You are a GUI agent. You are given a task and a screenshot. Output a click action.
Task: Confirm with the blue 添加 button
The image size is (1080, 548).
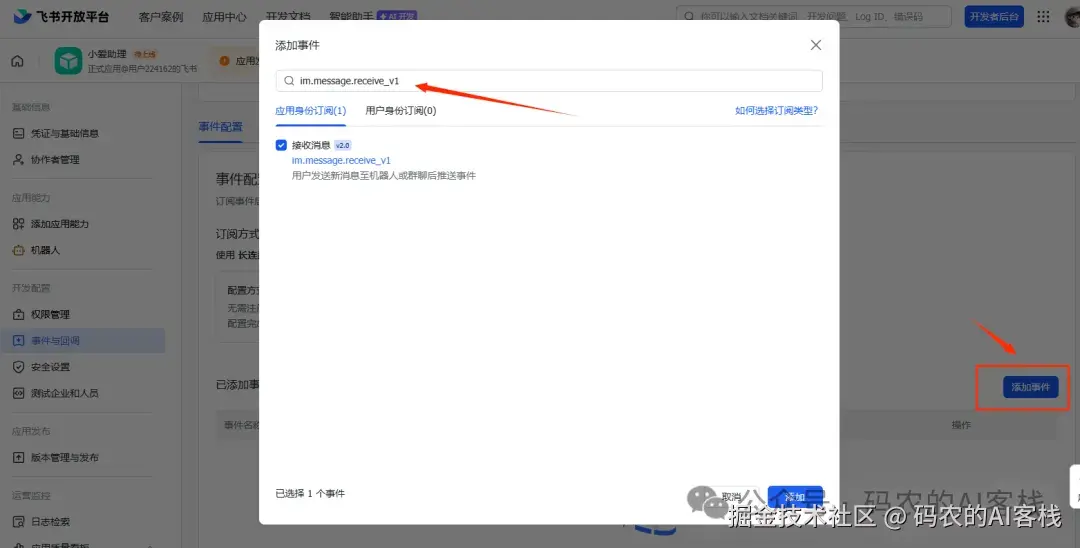795,497
